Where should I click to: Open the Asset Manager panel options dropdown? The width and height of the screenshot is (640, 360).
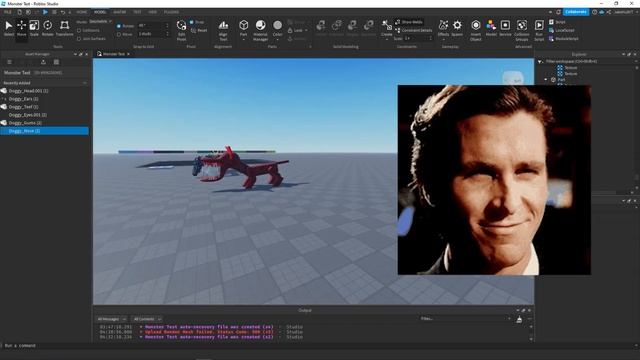[x=75, y=54]
